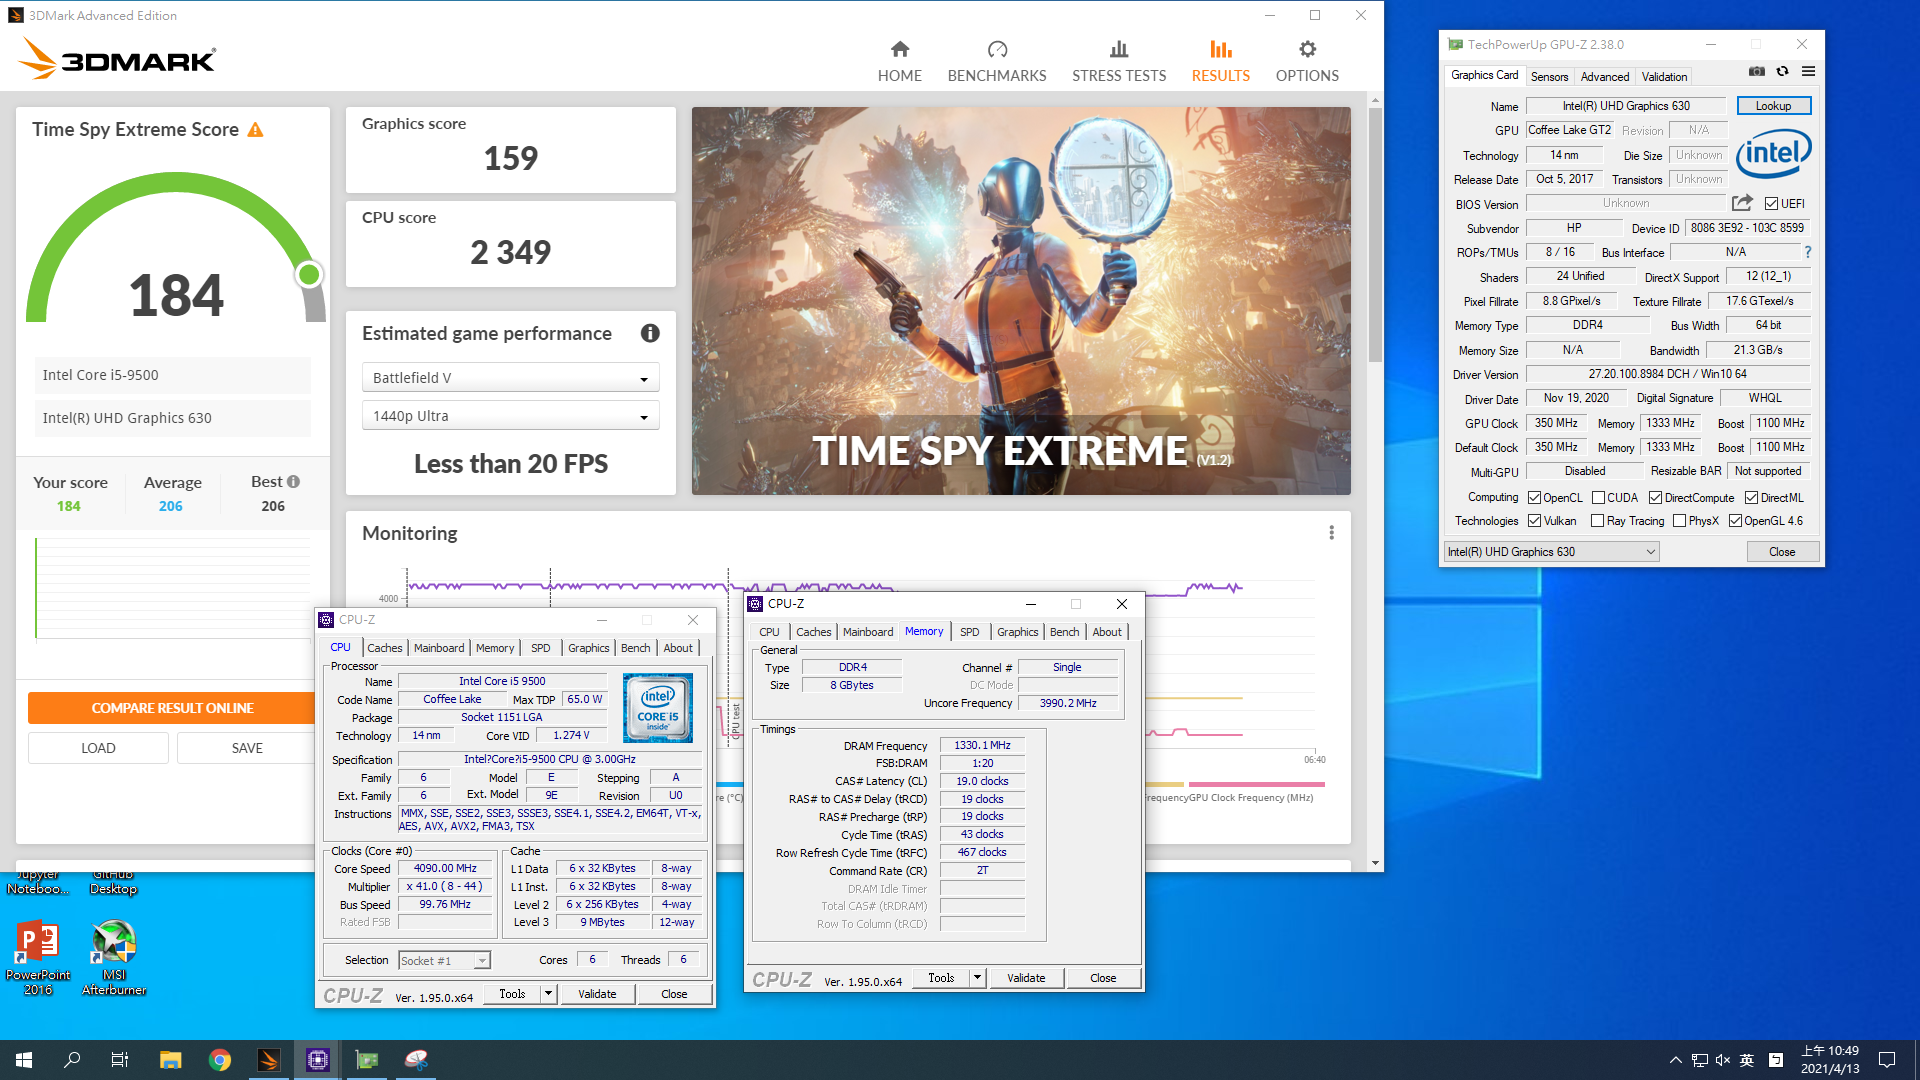Switch to the Advanced tab in GPU-Z

[x=1605, y=76]
